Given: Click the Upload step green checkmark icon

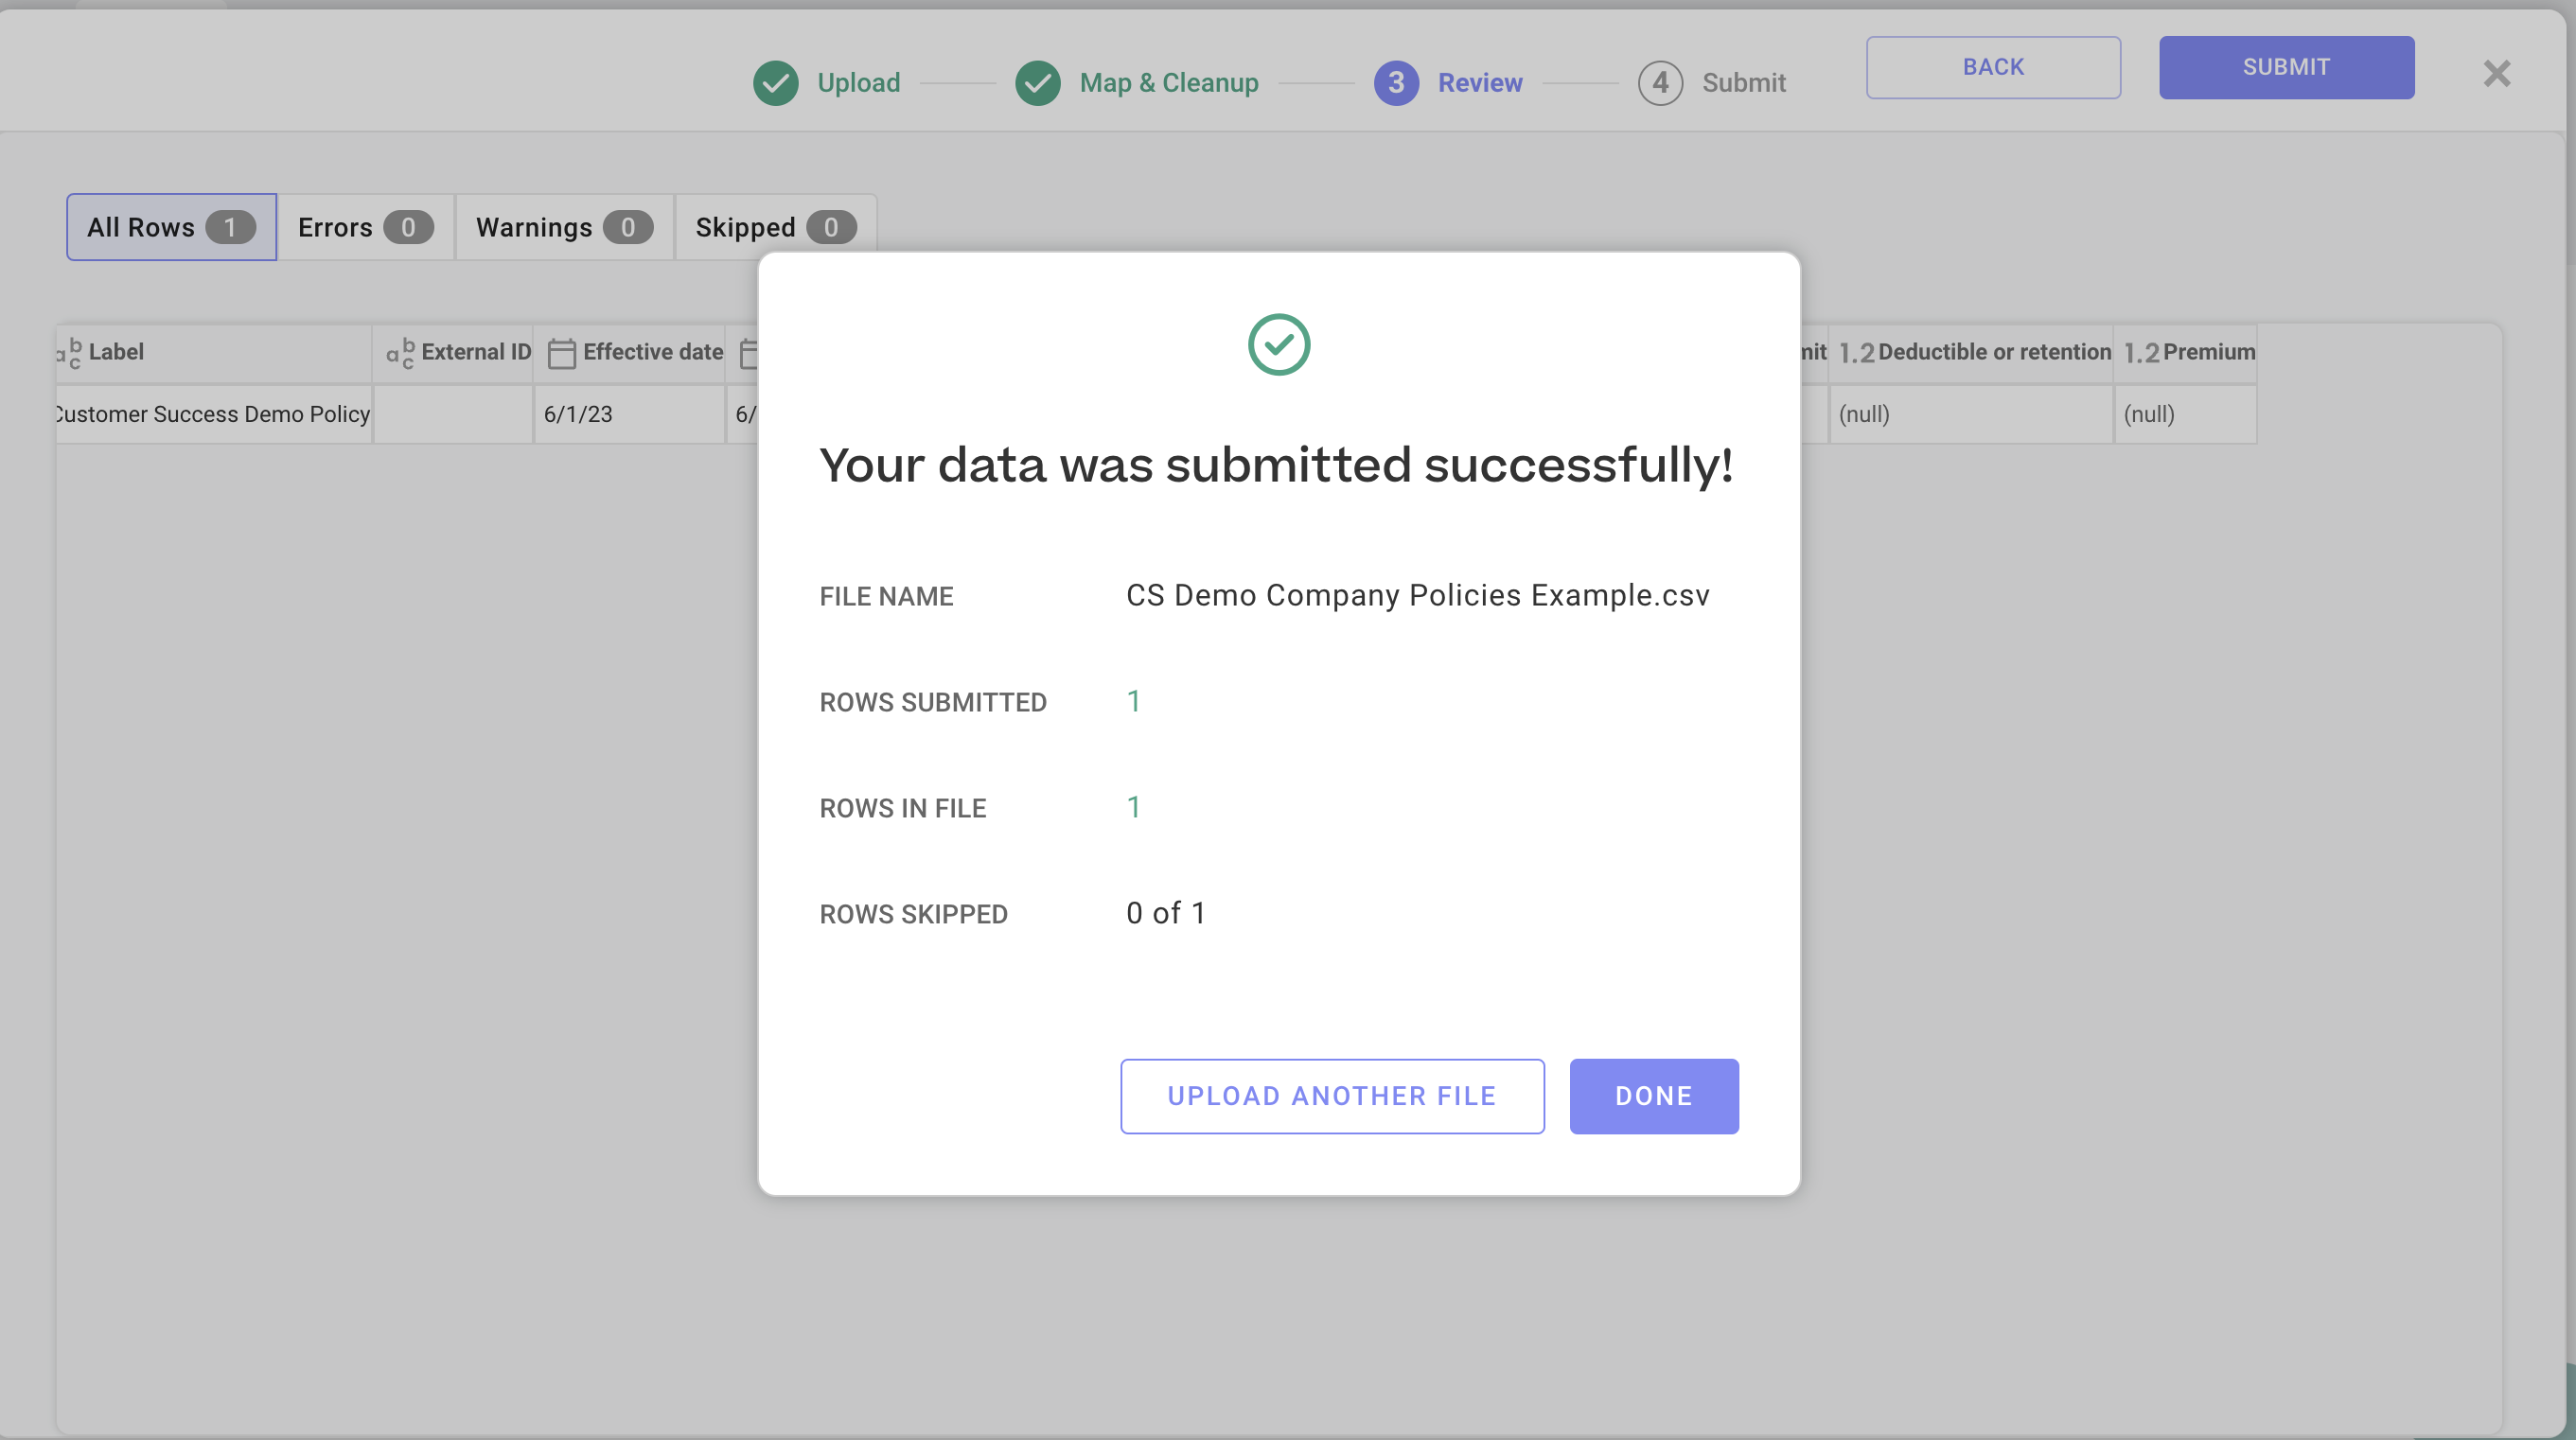Looking at the screenshot, I should click(x=775, y=83).
